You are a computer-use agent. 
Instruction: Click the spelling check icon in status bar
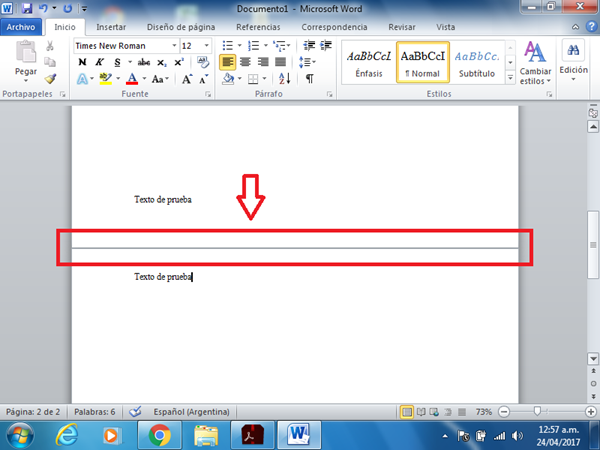135,412
